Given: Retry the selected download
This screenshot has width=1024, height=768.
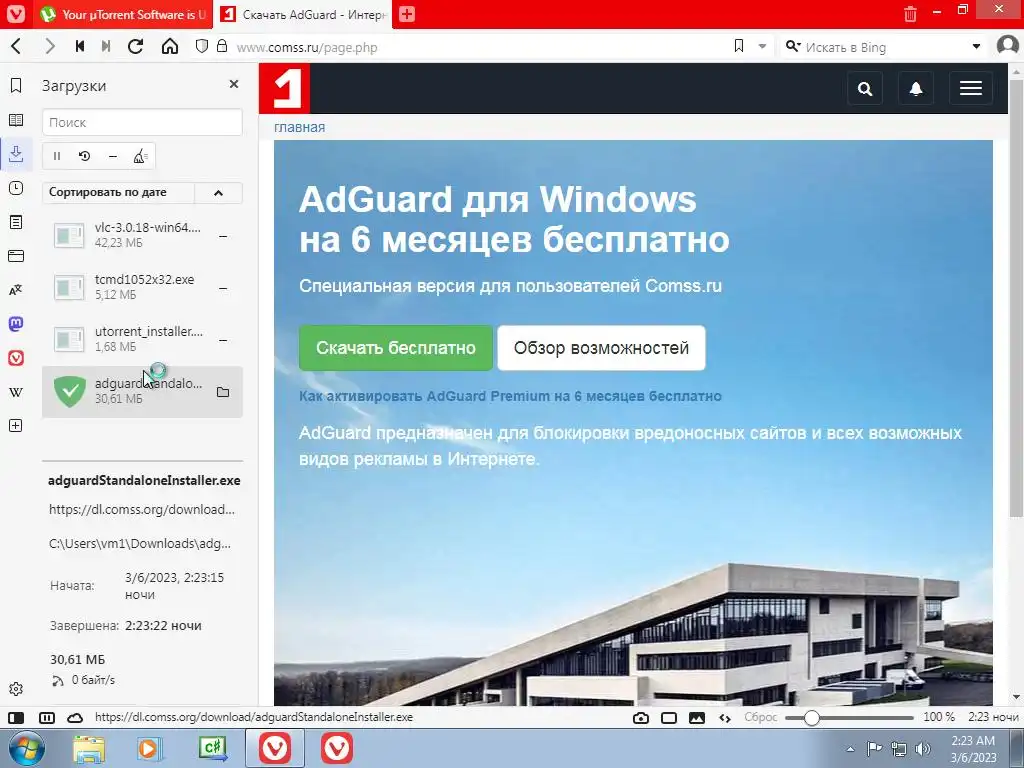Looking at the screenshot, I should pyautogui.click(x=84, y=156).
